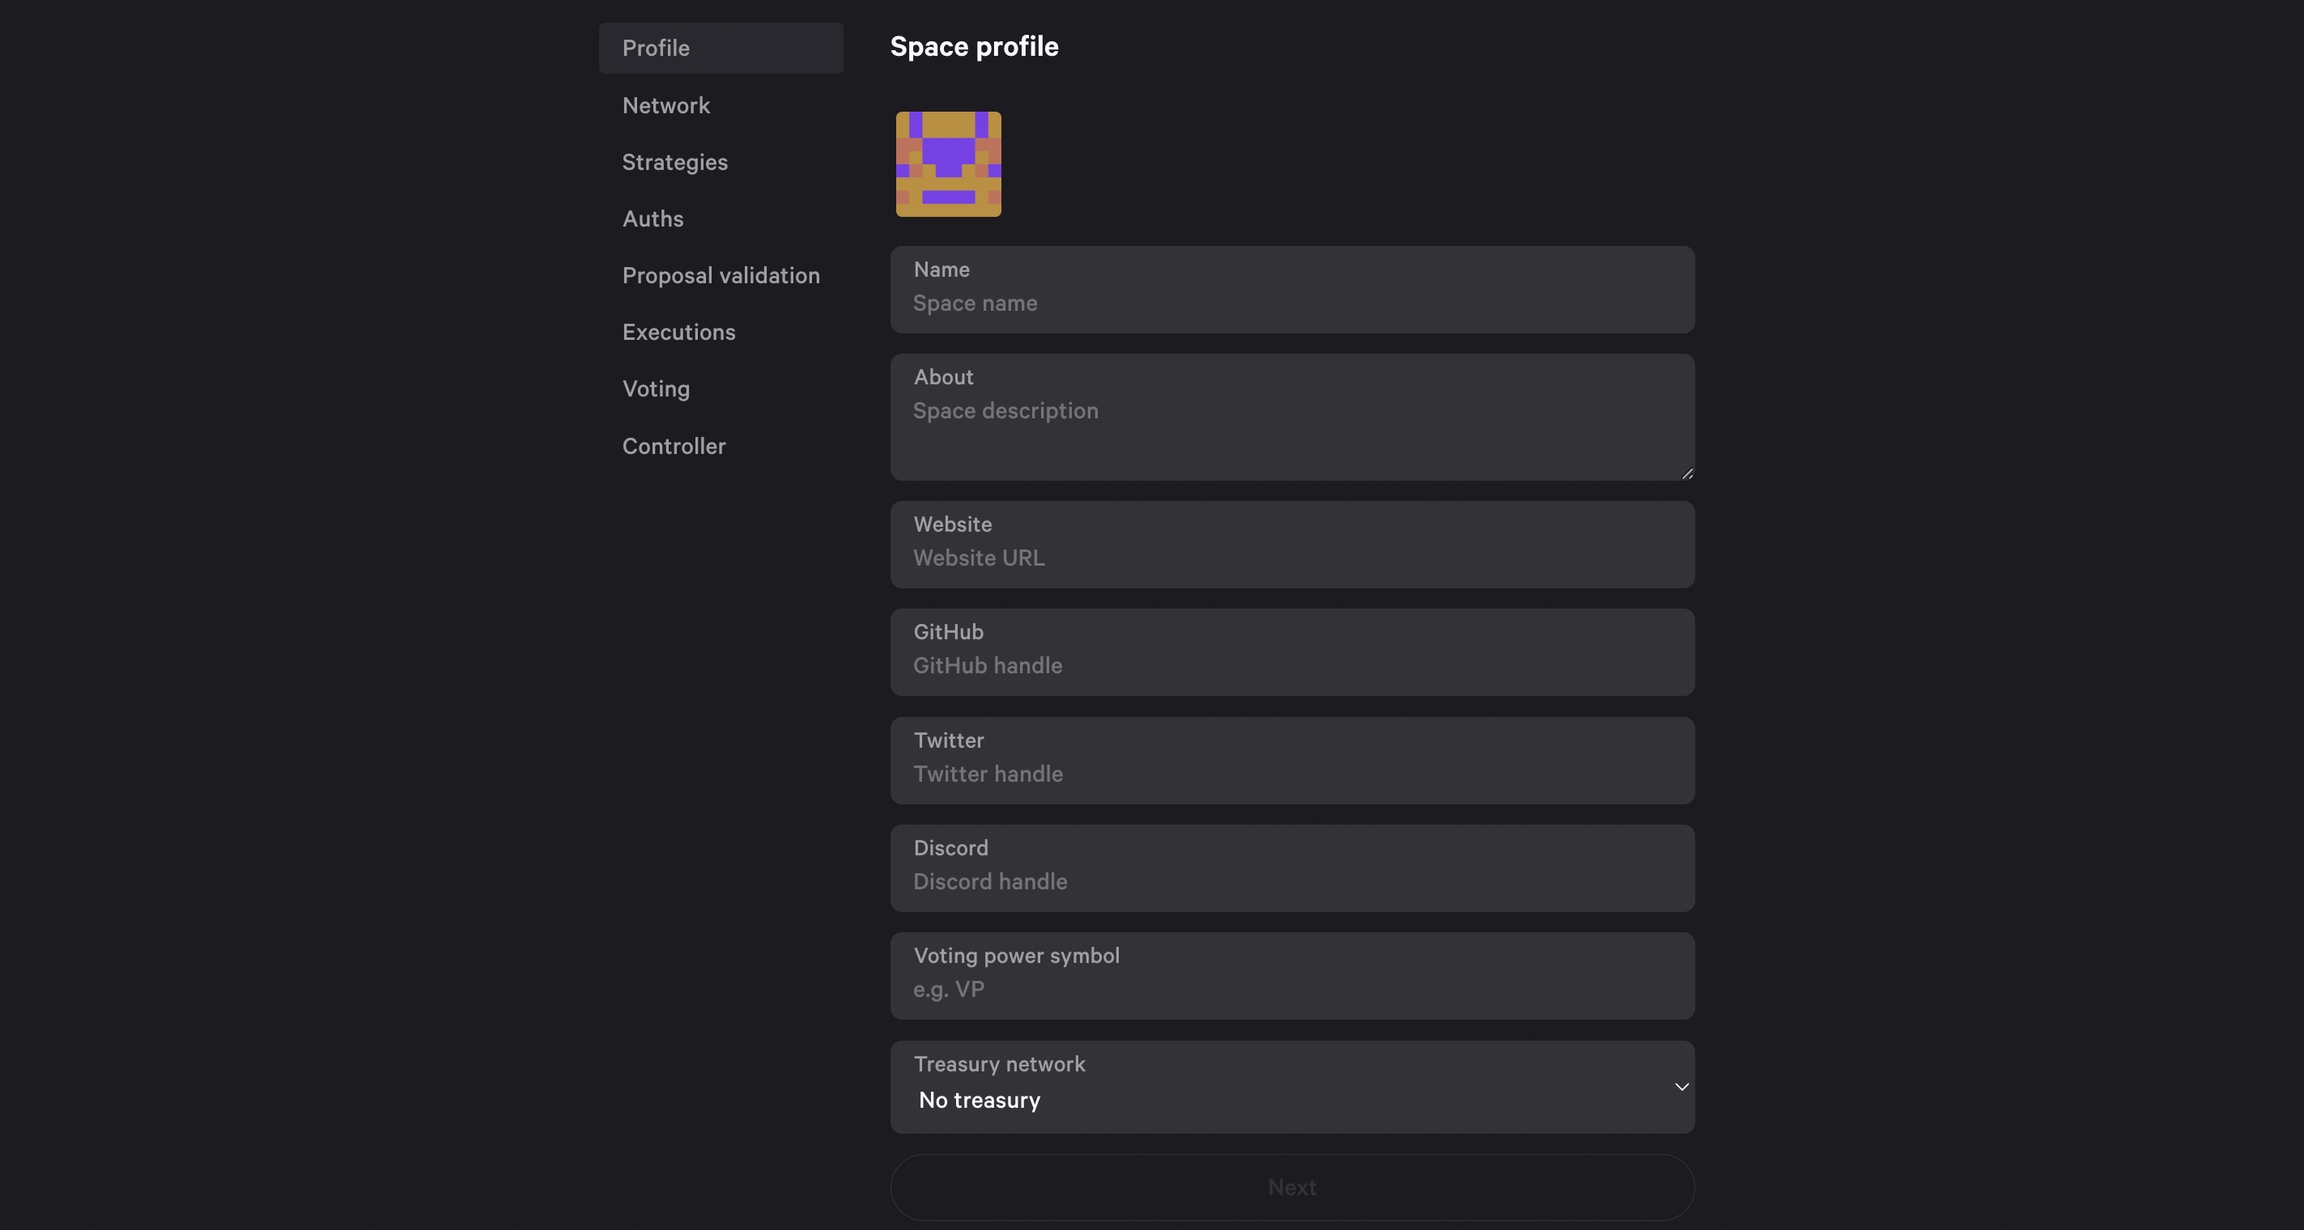Click into the Twitter handle field
The height and width of the screenshot is (1230, 2304).
coord(1291,773)
